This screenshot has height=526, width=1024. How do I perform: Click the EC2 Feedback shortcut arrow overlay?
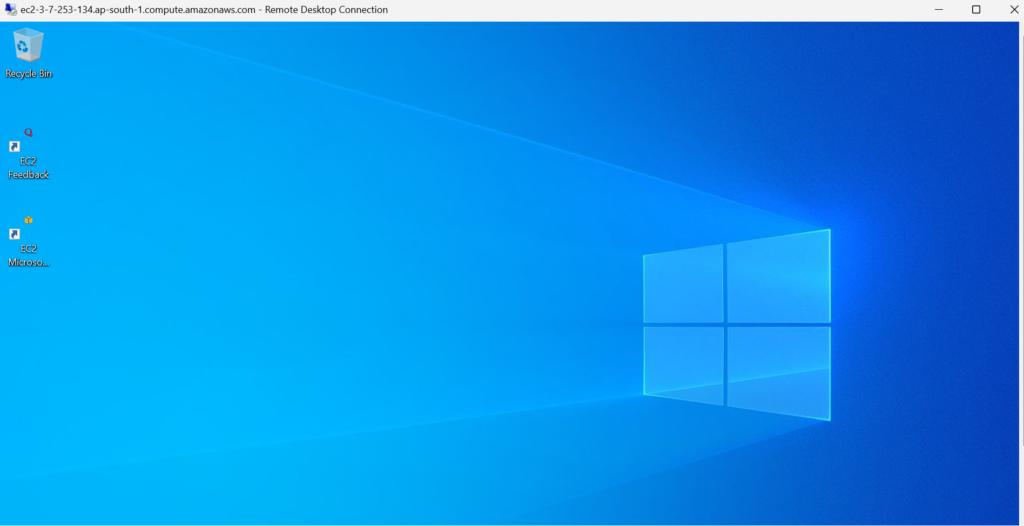[x=15, y=147]
